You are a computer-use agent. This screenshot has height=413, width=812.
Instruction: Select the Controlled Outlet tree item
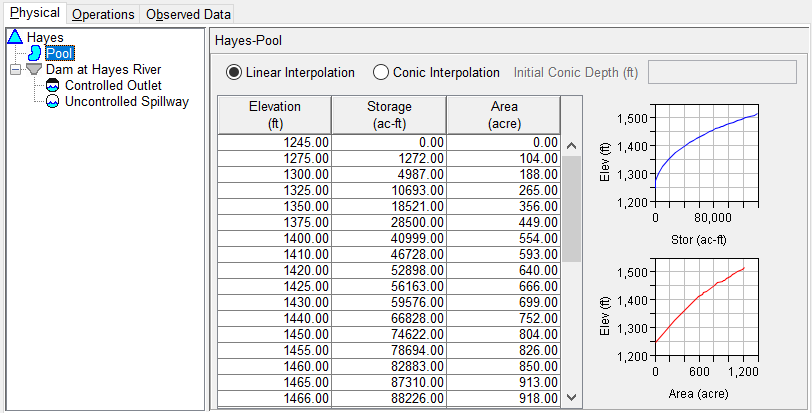pos(113,86)
